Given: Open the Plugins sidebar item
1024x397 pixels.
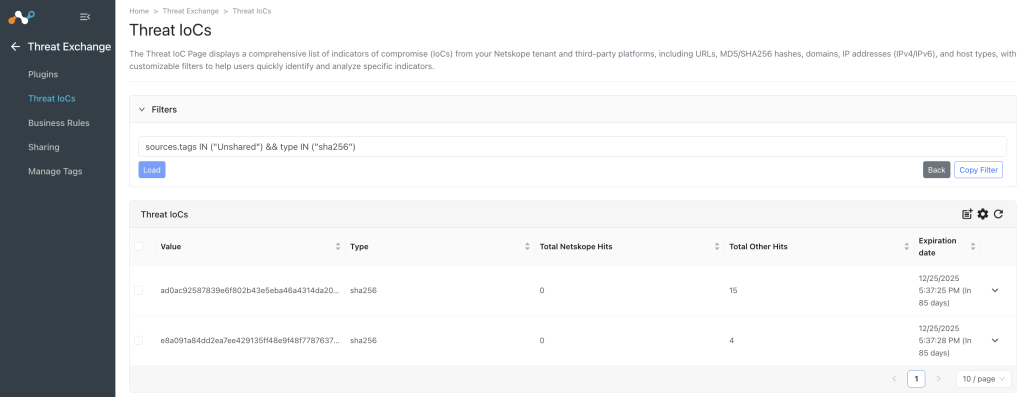Looking at the screenshot, I should [43, 74].
